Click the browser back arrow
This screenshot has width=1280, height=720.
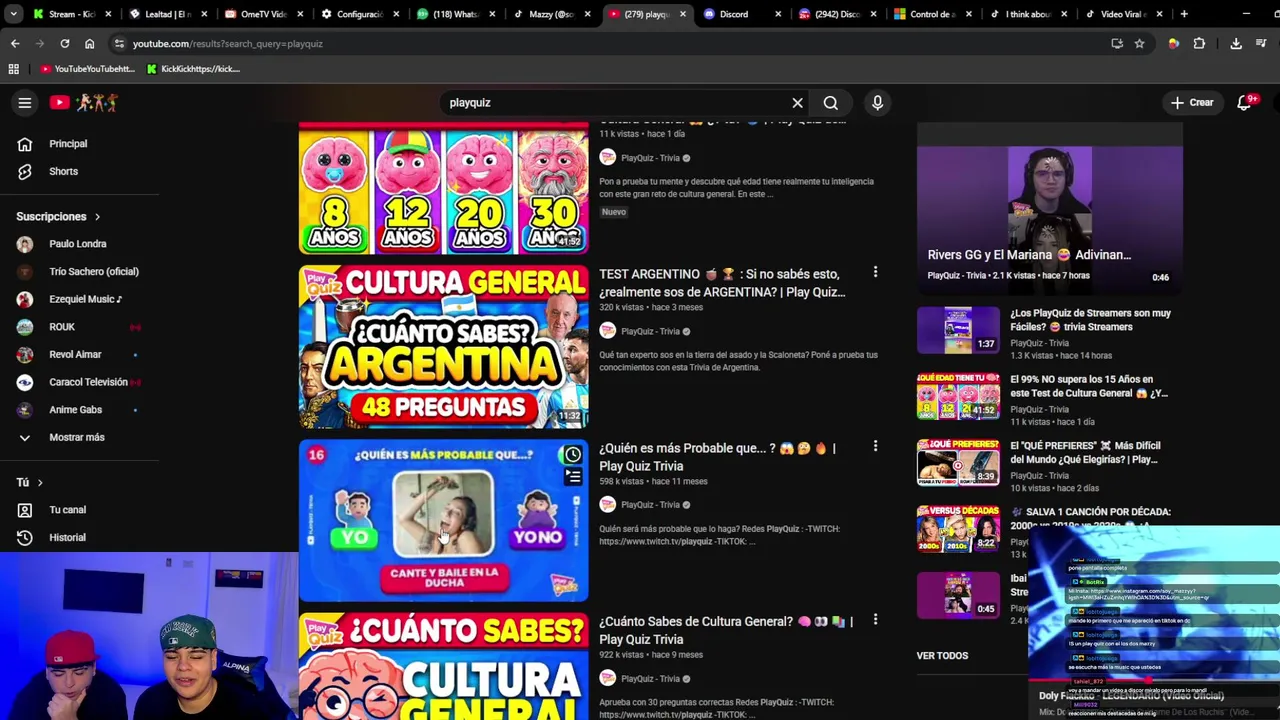coord(15,44)
